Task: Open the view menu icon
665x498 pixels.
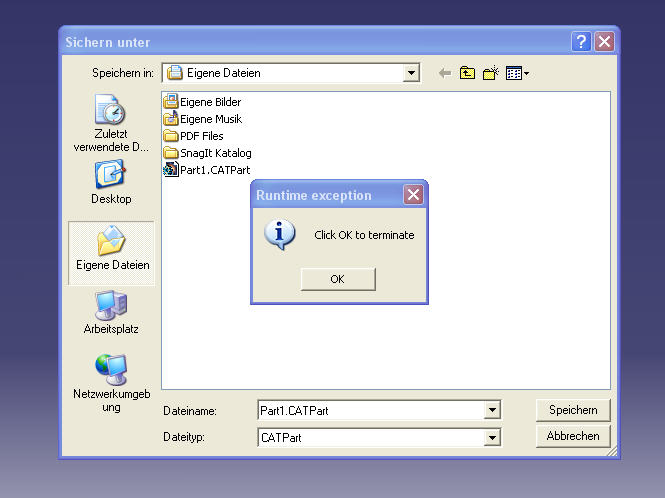Action: click(517, 73)
